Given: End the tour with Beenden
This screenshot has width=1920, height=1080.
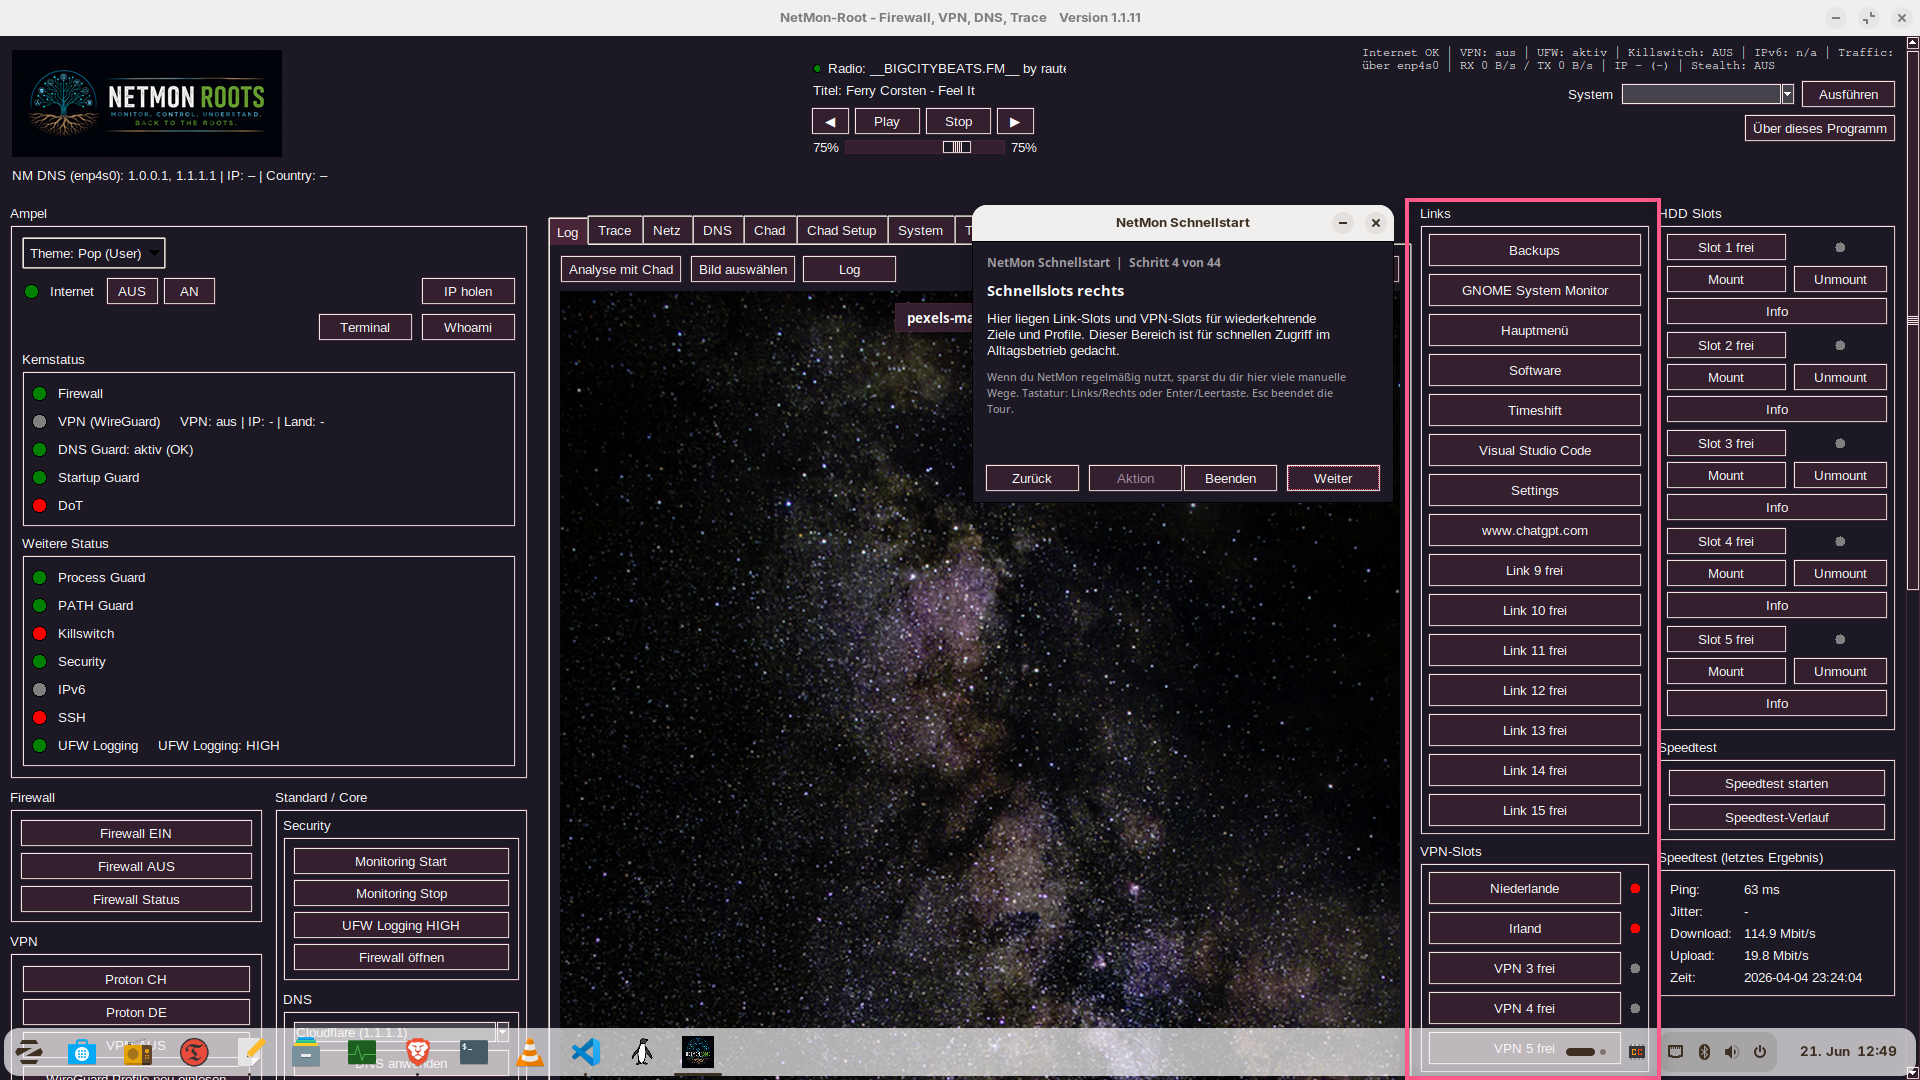Looking at the screenshot, I should [1231, 479].
